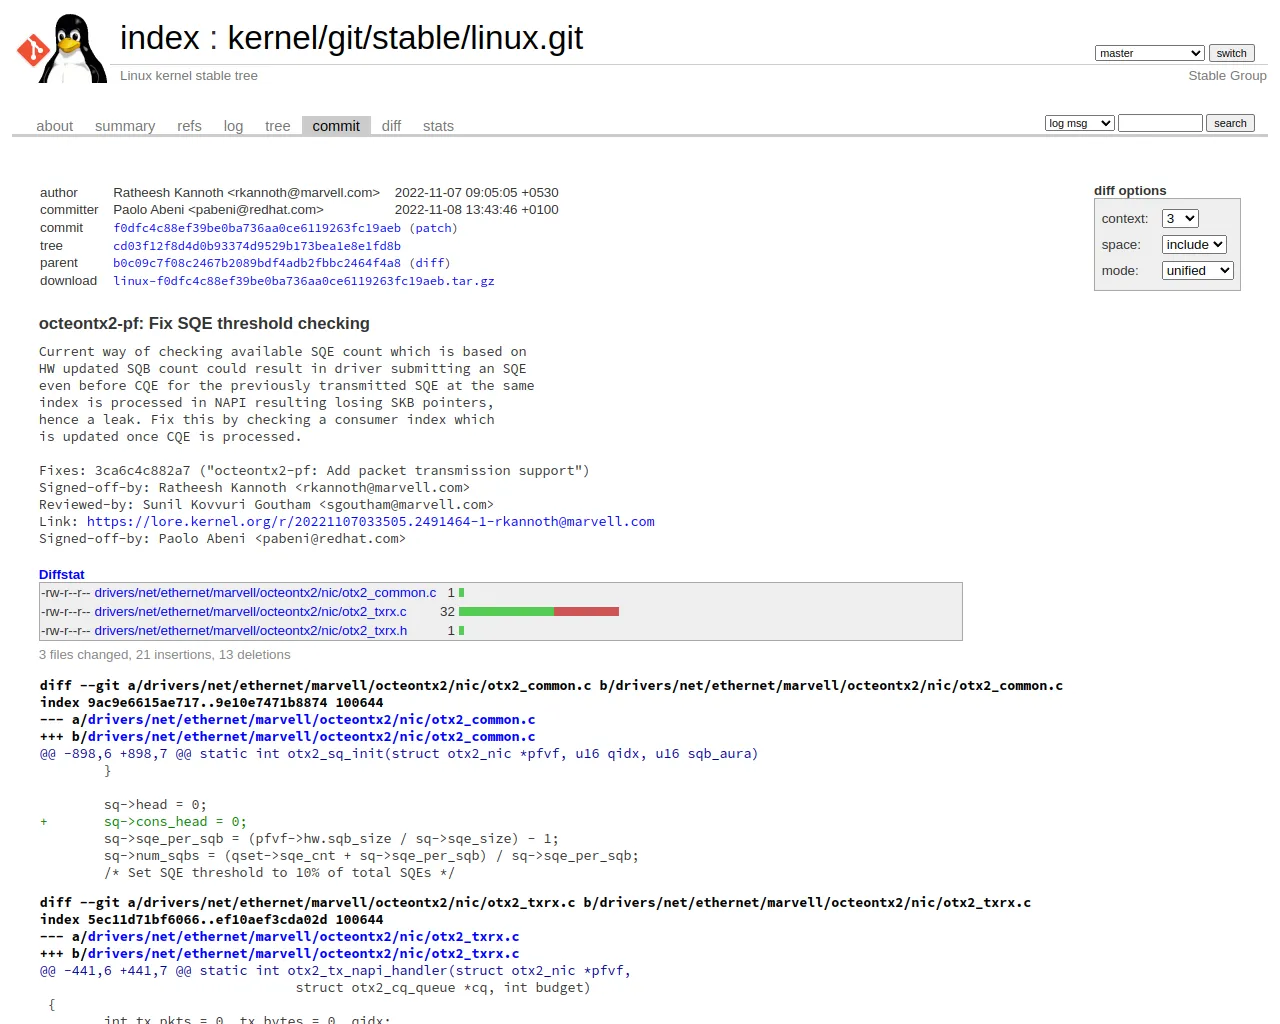The image size is (1280, 1024).
Task: Open the a/ otx2_common.c diff header link
Action: point(311,720)
